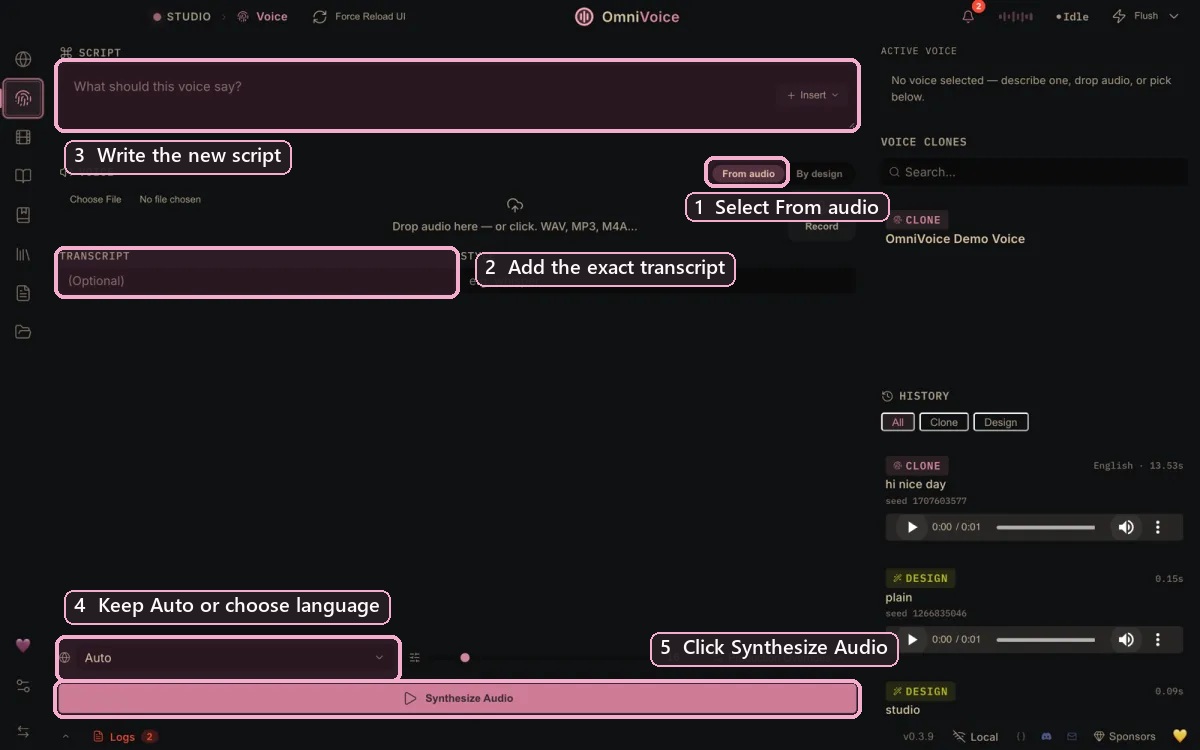Open the bookmark-book icon in the sidebar
The height and width of the screenshot is (750, 1200).
[23, 215]
